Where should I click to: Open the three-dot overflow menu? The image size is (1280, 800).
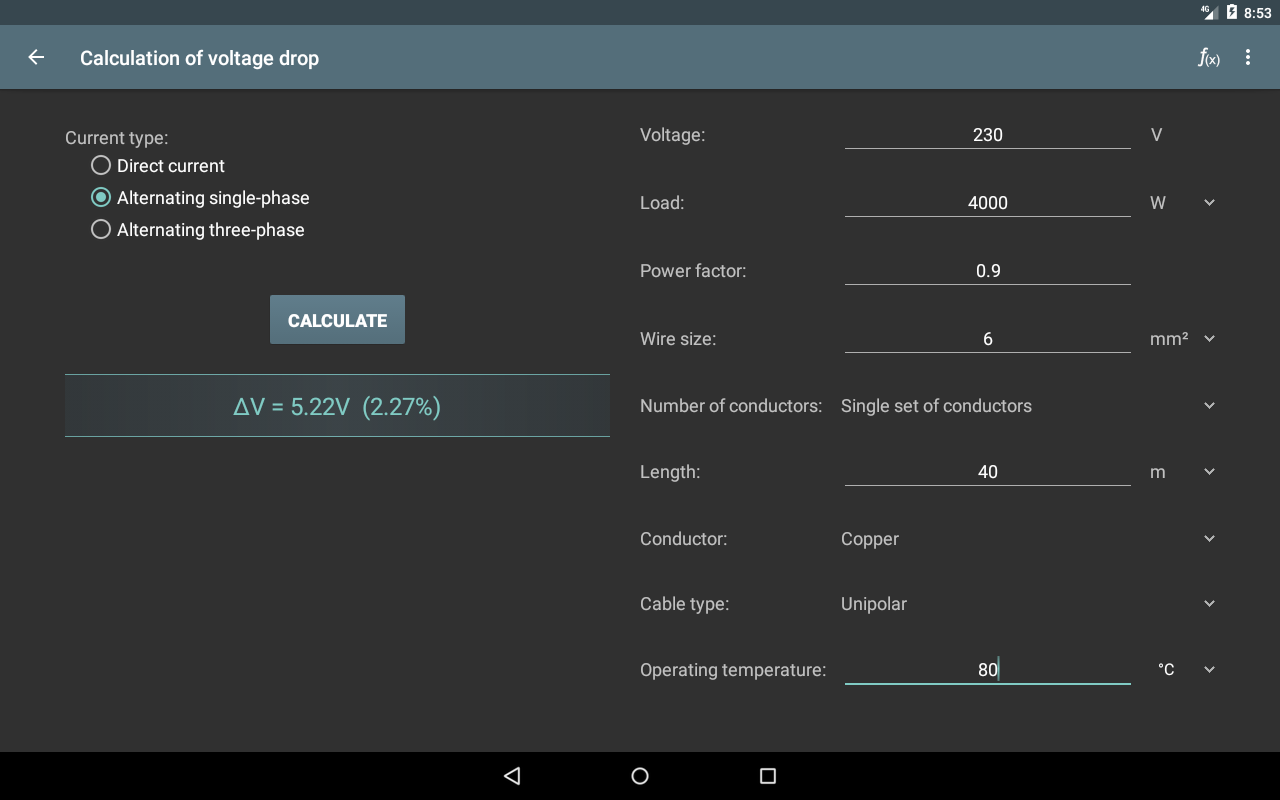(x=1248, y=57)
